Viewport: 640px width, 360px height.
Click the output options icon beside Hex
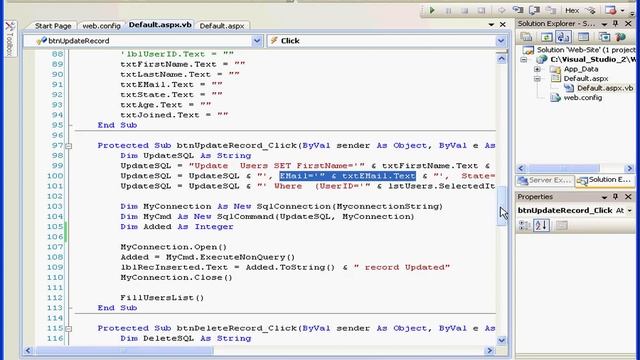tap(590, 11)
